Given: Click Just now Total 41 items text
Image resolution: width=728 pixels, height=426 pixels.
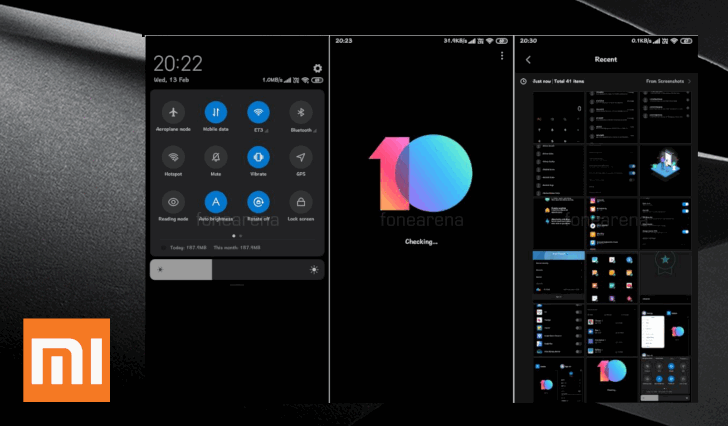Looking at the screenshot, I should click(x=558, y=81).
